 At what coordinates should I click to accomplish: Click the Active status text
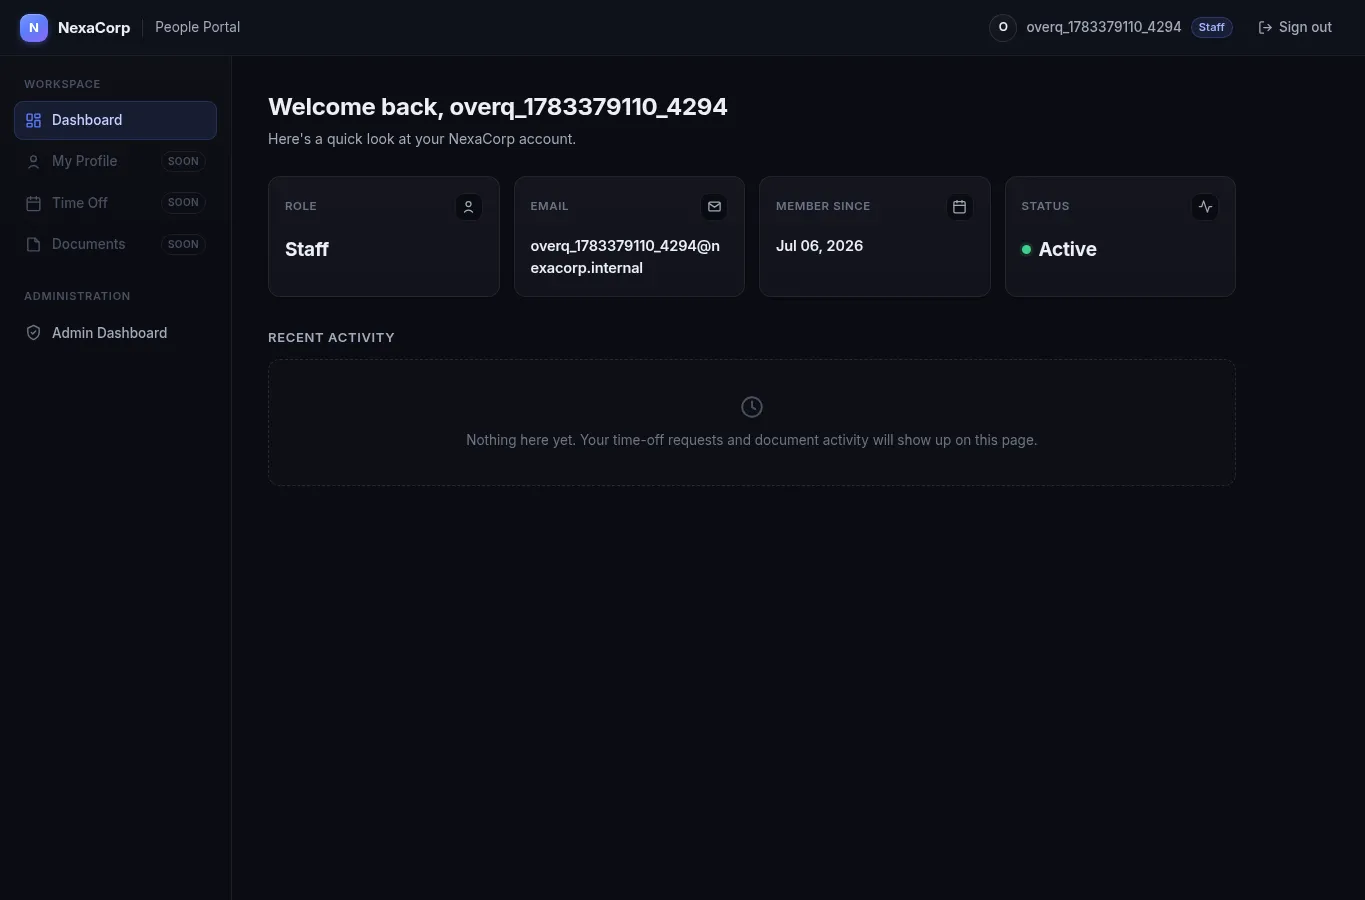pyautogui.click(x=1067, y=249)
